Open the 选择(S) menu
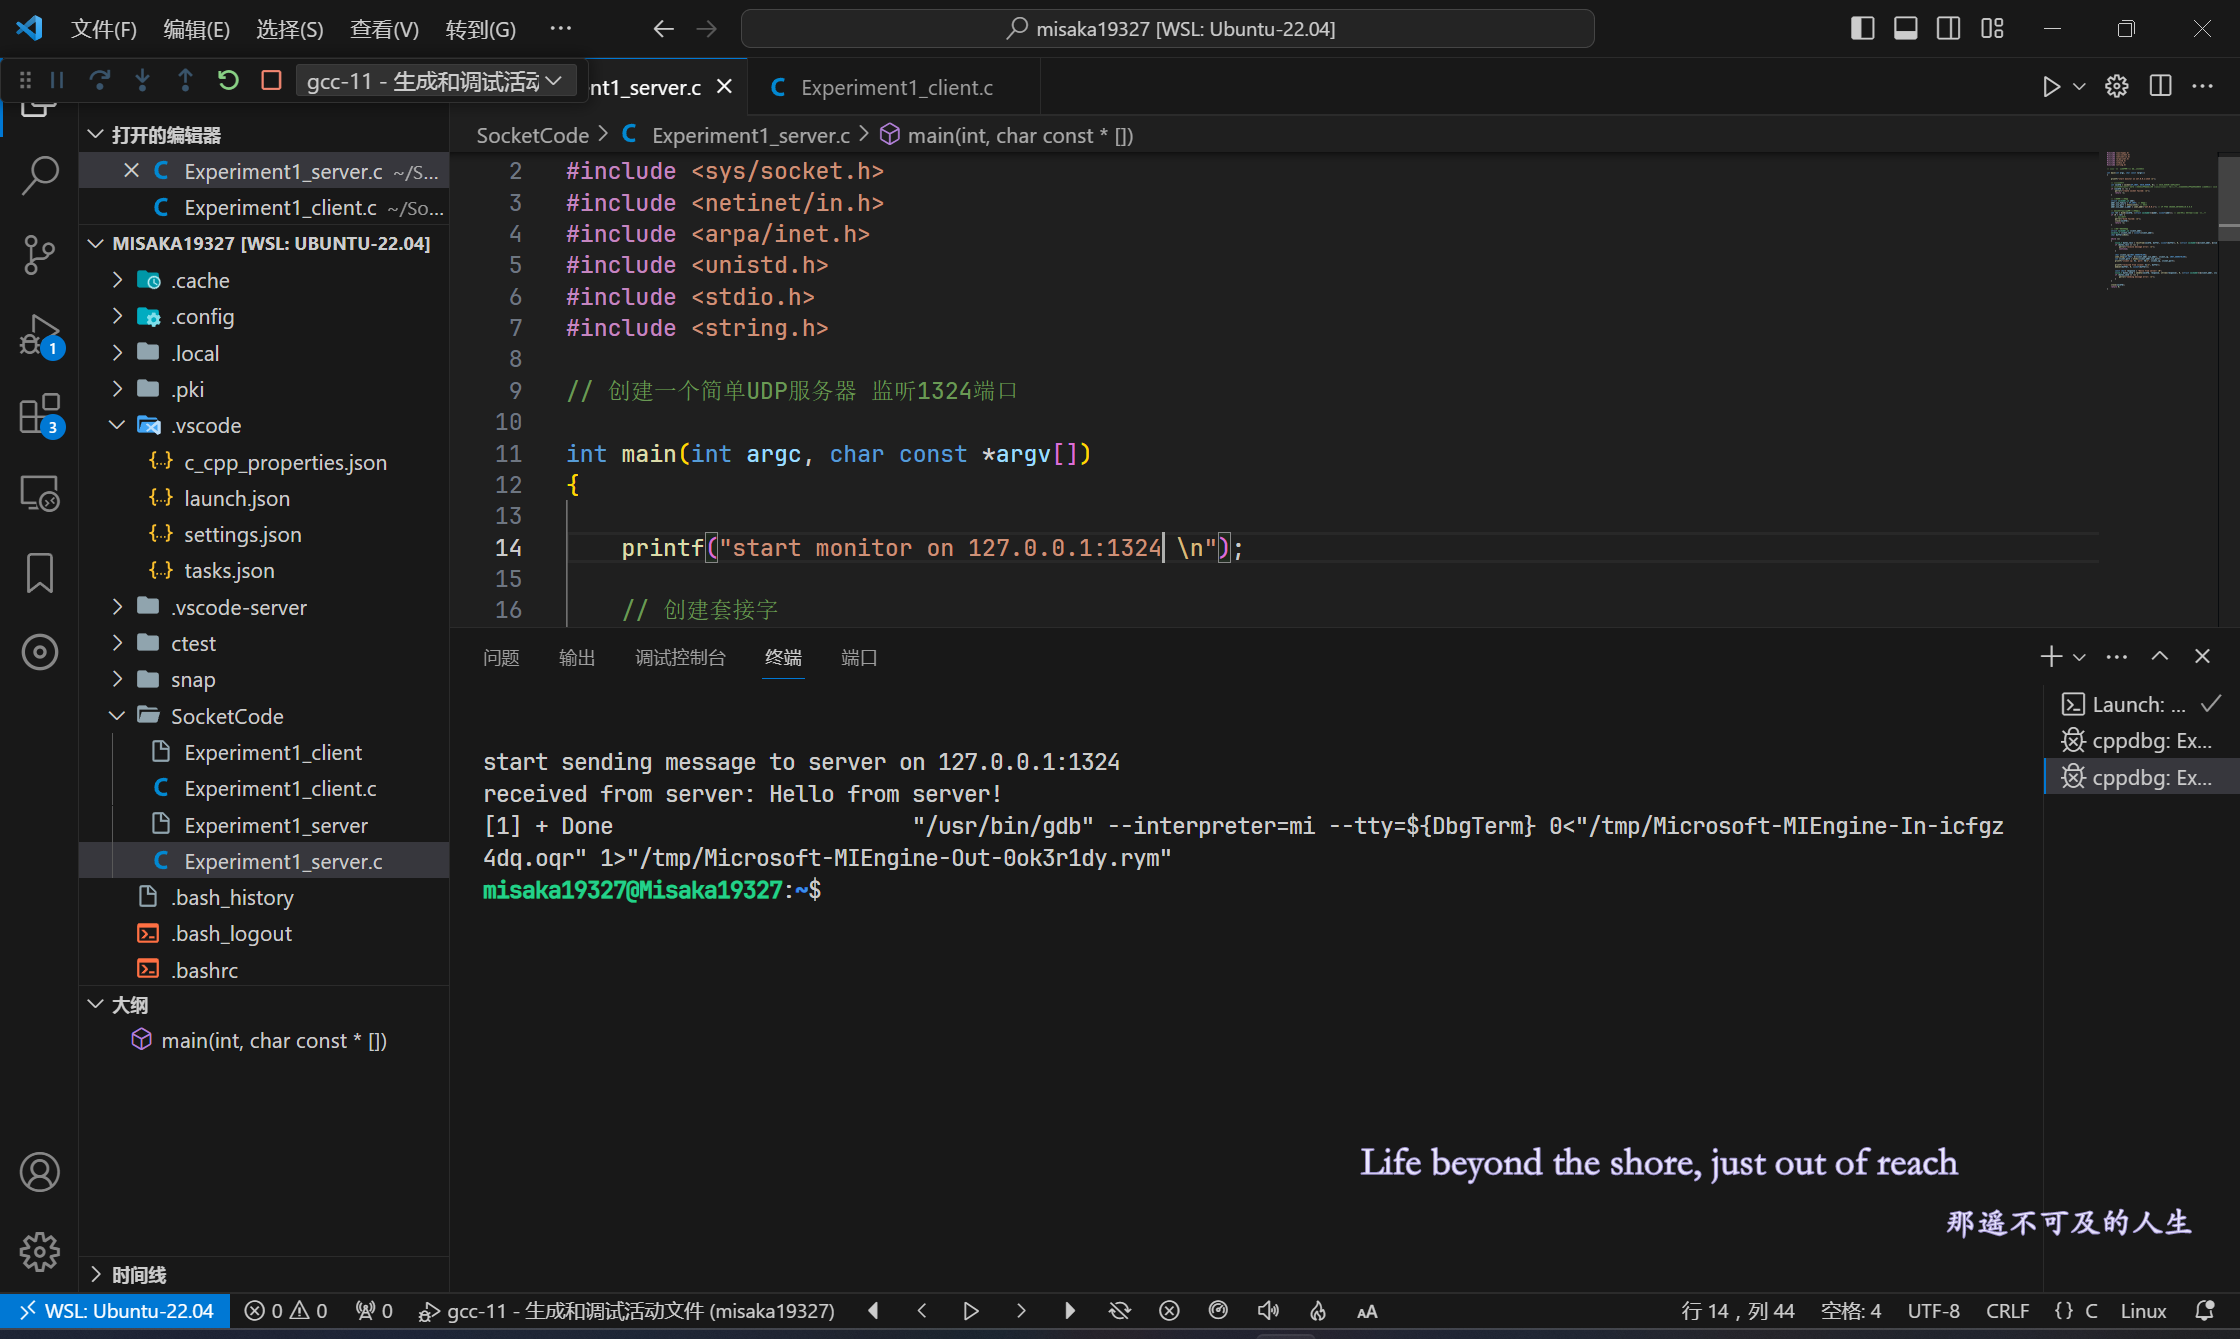 [290, 29]
